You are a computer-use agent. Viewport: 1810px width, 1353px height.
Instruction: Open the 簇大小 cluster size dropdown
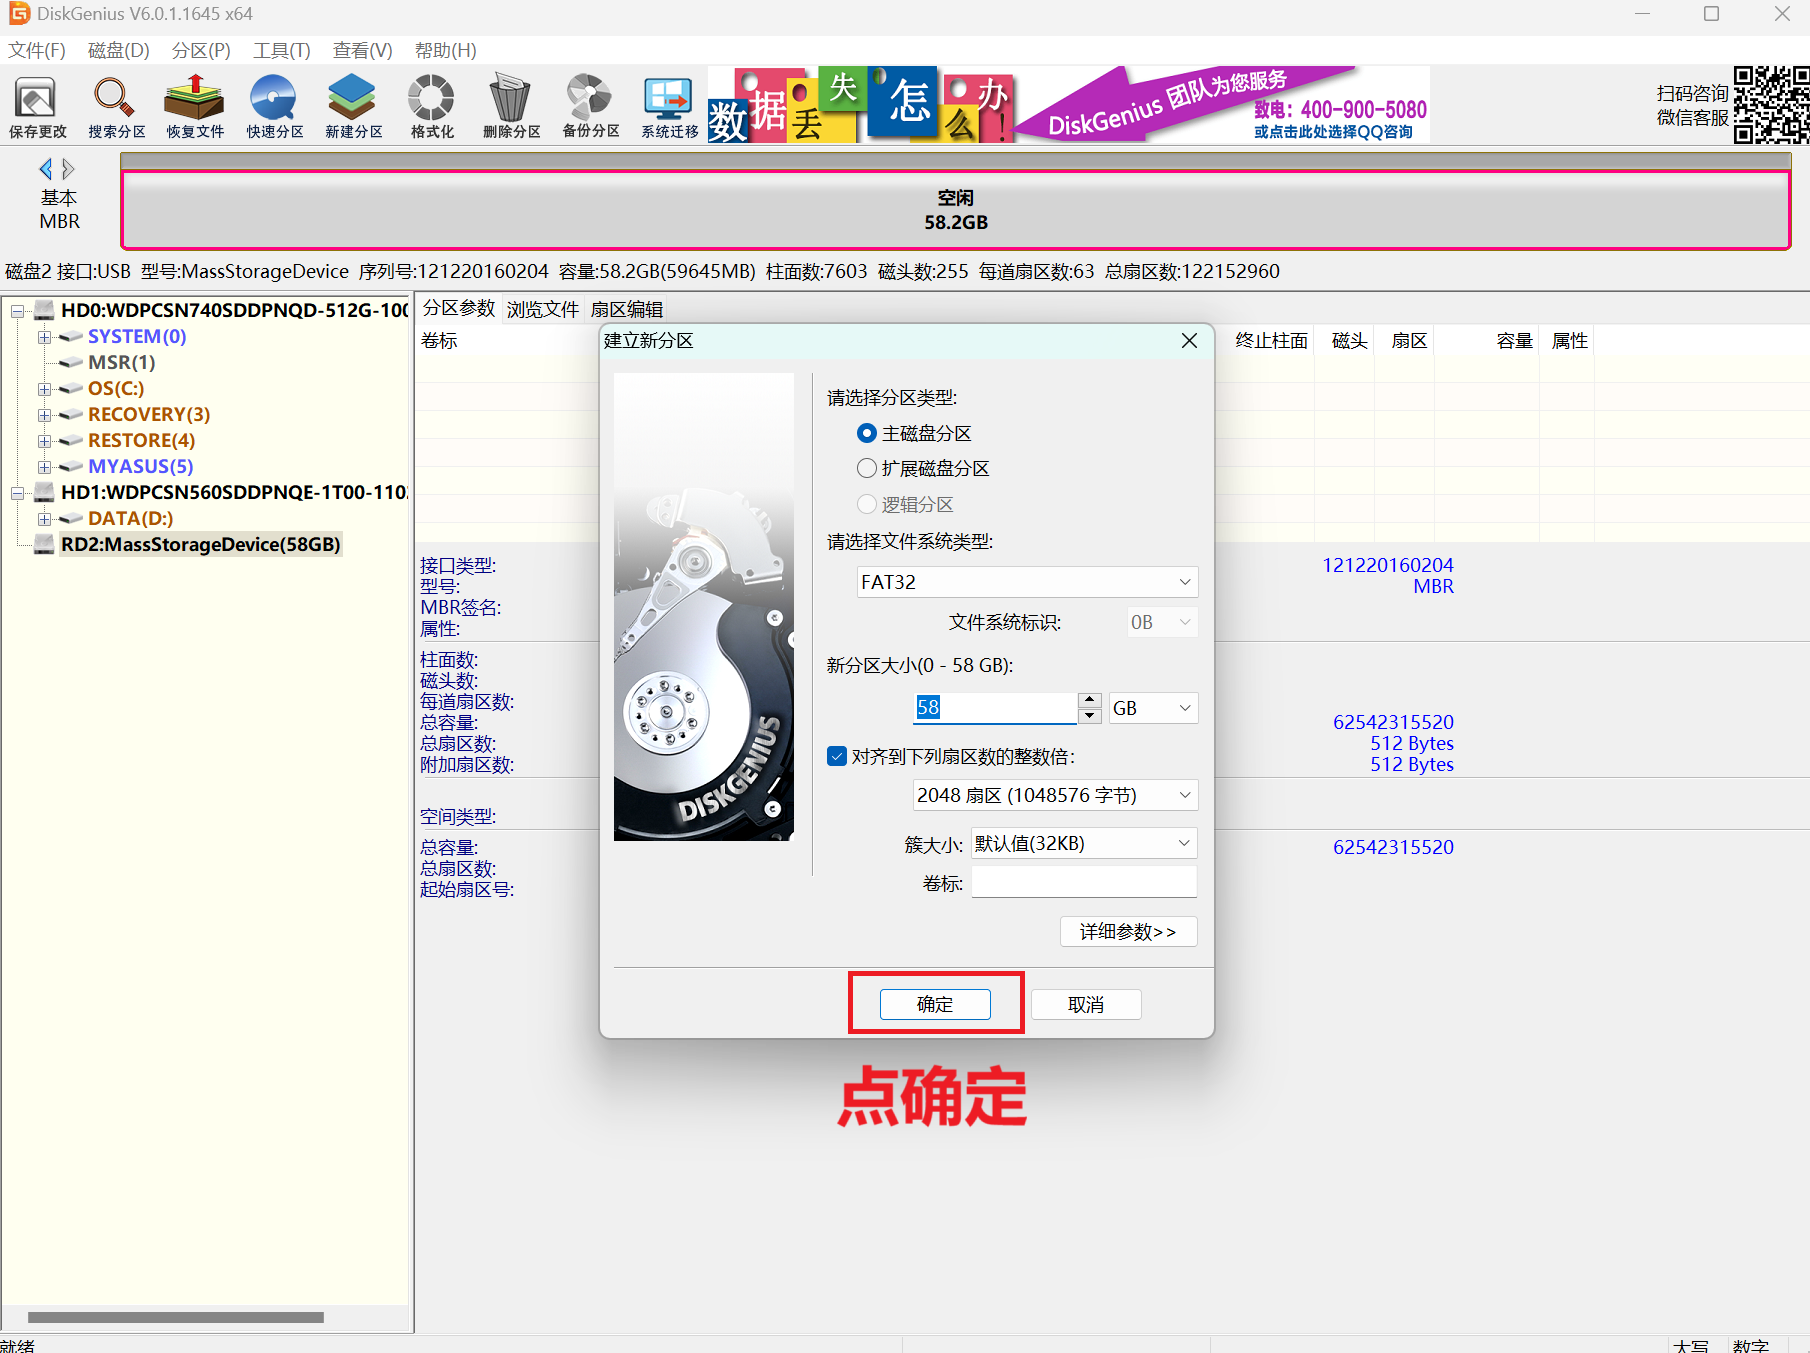(x=1084, y=843)
